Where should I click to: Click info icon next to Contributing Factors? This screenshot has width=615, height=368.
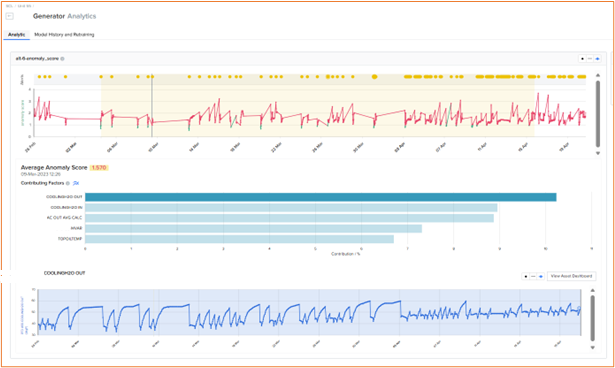68,183
